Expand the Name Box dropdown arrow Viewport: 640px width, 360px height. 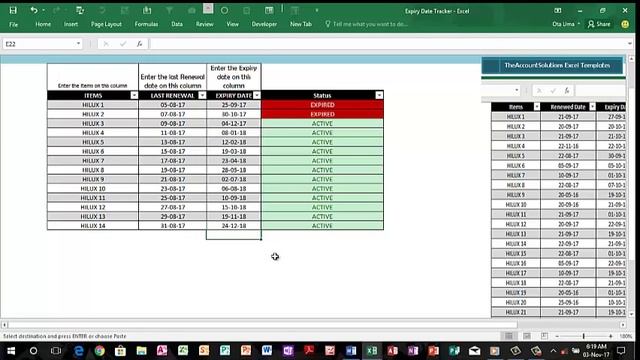[78, 43]
